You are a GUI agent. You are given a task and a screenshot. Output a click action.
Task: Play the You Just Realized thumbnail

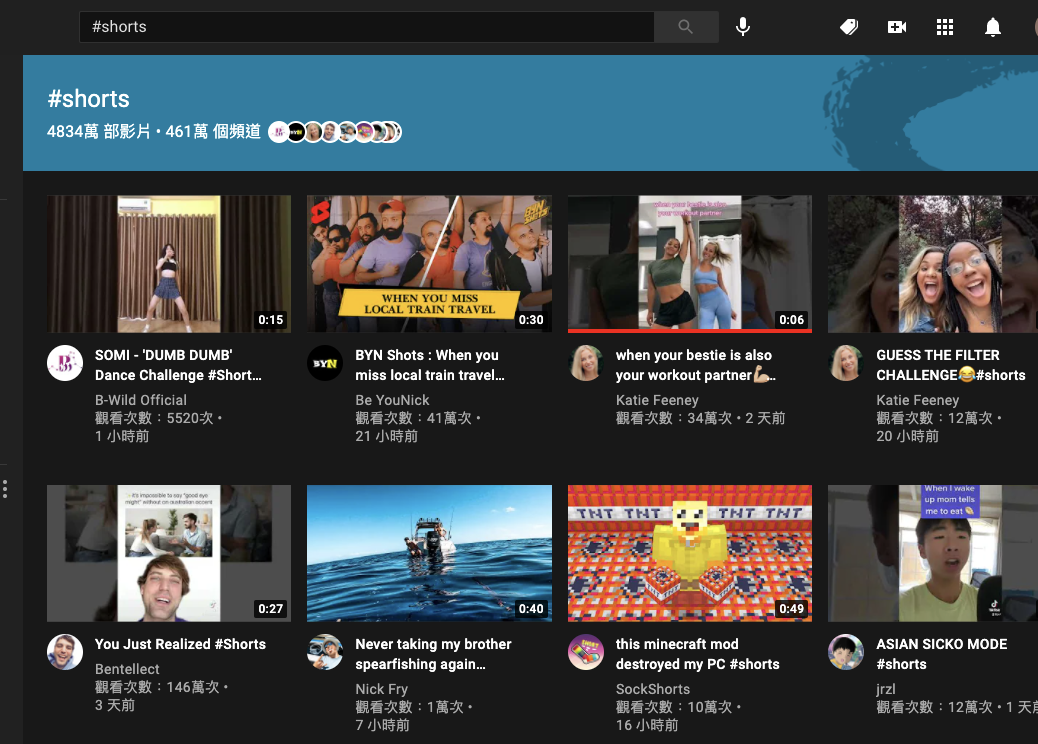[169, 553]
